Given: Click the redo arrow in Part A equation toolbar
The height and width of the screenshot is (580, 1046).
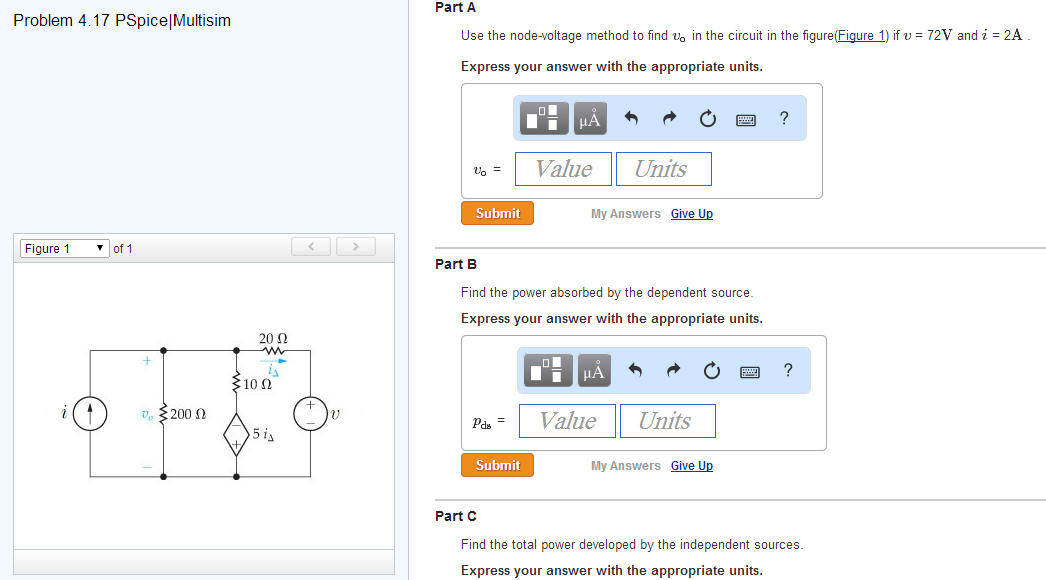Looking at the screenshot, I should click(x=668, y=117).
